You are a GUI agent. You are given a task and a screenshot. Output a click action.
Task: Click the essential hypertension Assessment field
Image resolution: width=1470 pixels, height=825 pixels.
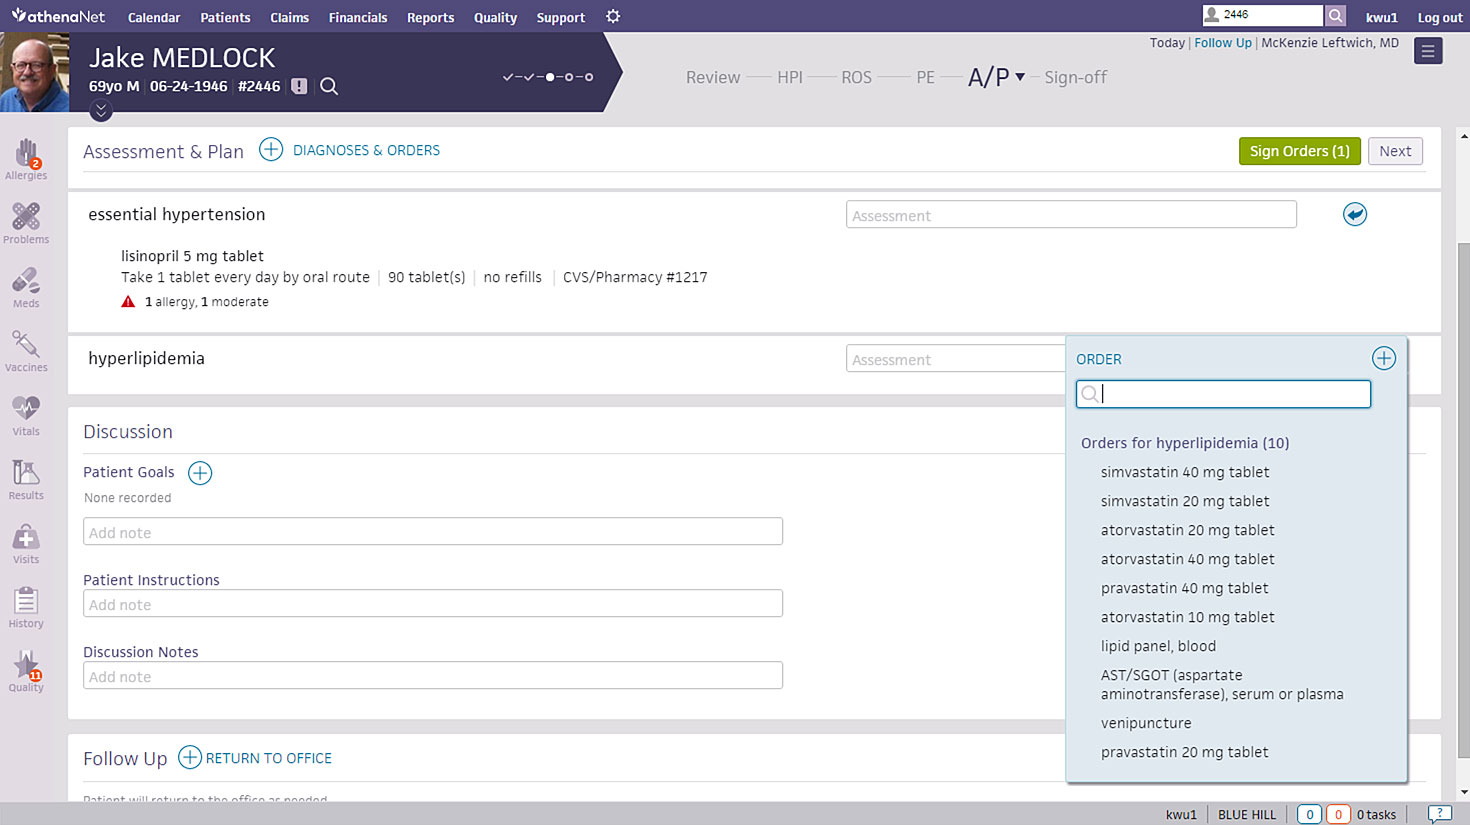point(1071,215)
